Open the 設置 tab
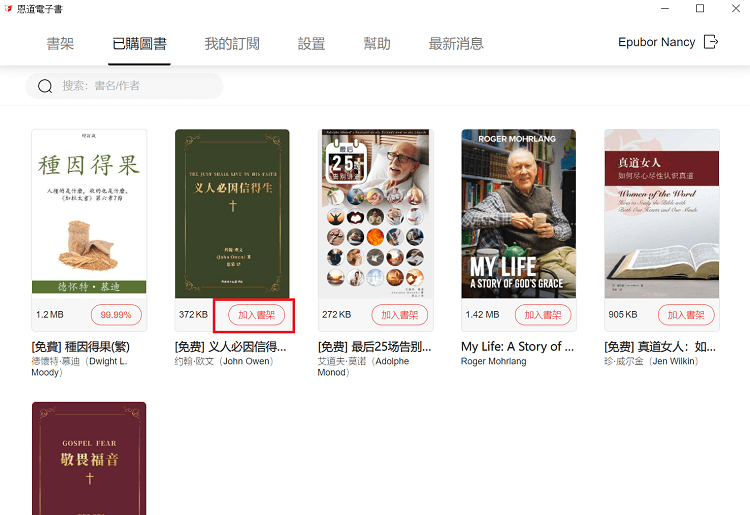This screenshot has width=750, height=515. [x=311, y=44]
